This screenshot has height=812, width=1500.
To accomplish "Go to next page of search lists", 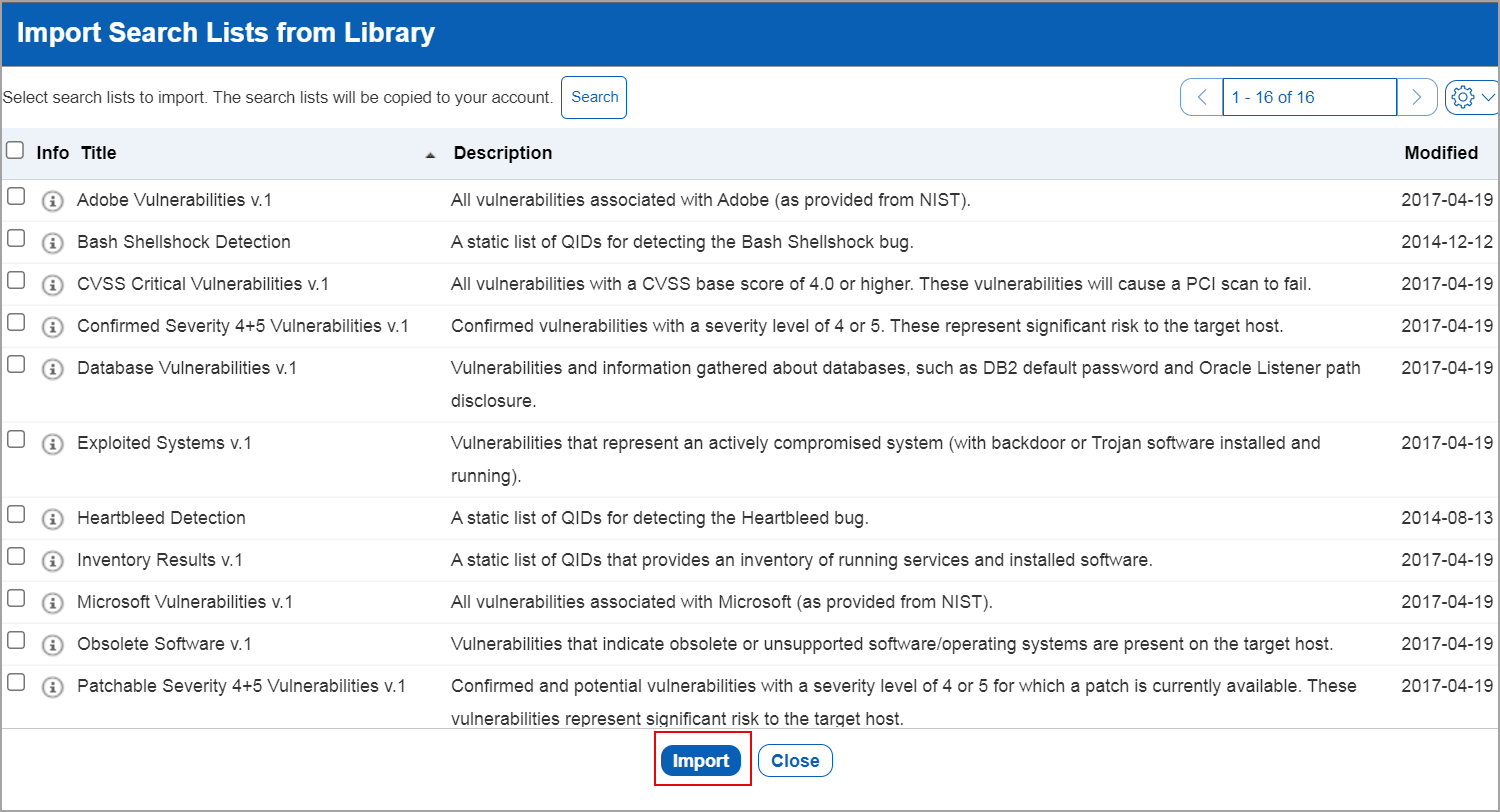I will tap(1416, 97).
